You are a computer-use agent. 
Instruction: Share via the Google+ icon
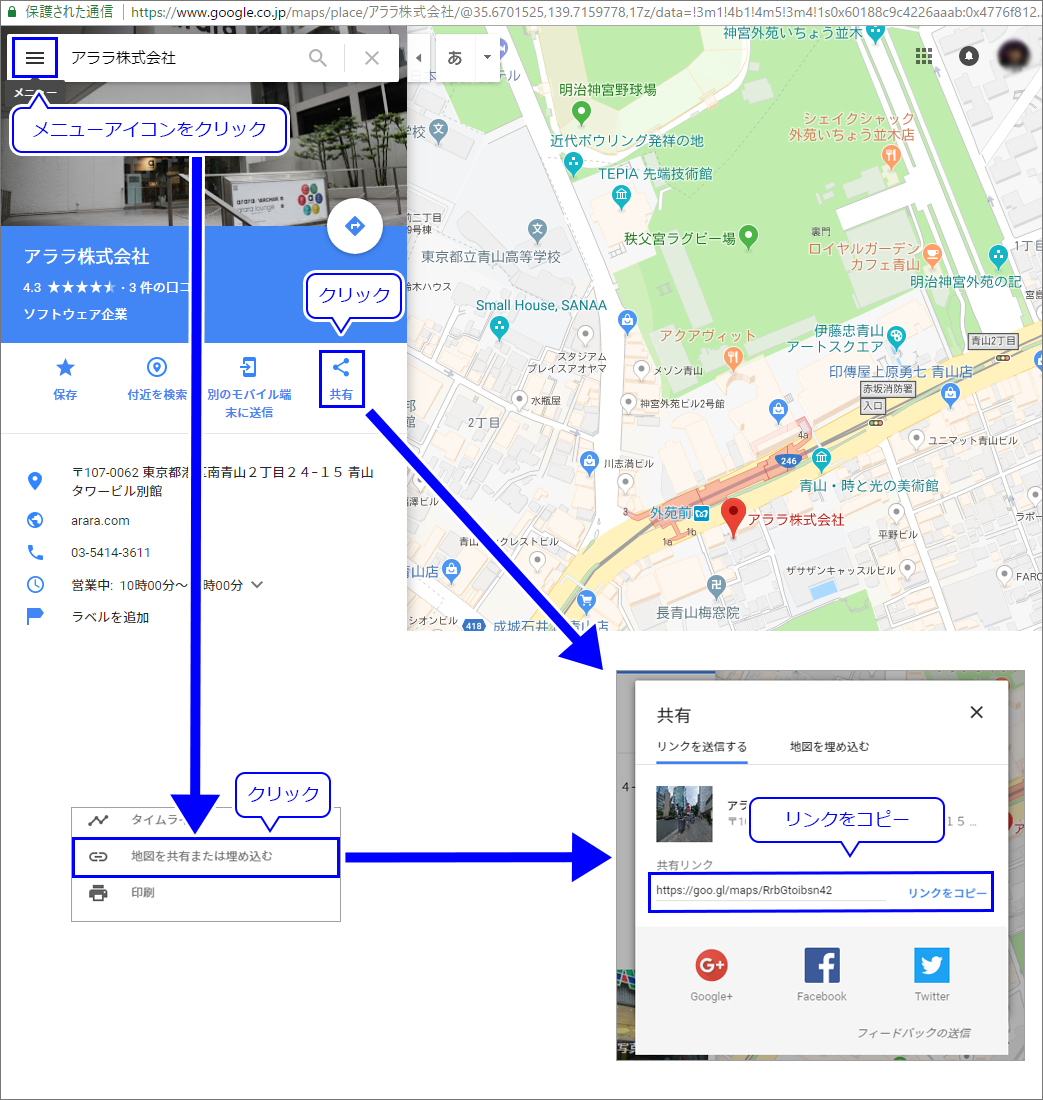pyautogui.click(x=711, y=965)
